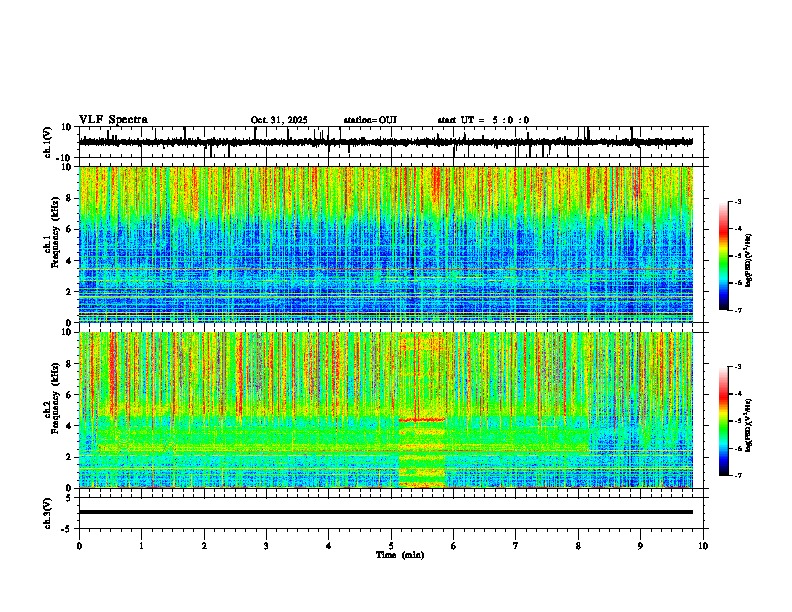
Task: Click the ch.1 waveform trace panel
Action: click(393, 142)
